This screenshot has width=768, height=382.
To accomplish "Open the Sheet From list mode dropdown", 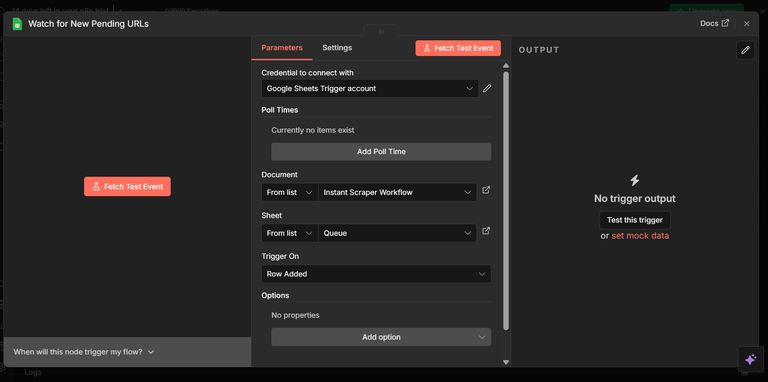I will pyautogui.click(x=289, y=233).
